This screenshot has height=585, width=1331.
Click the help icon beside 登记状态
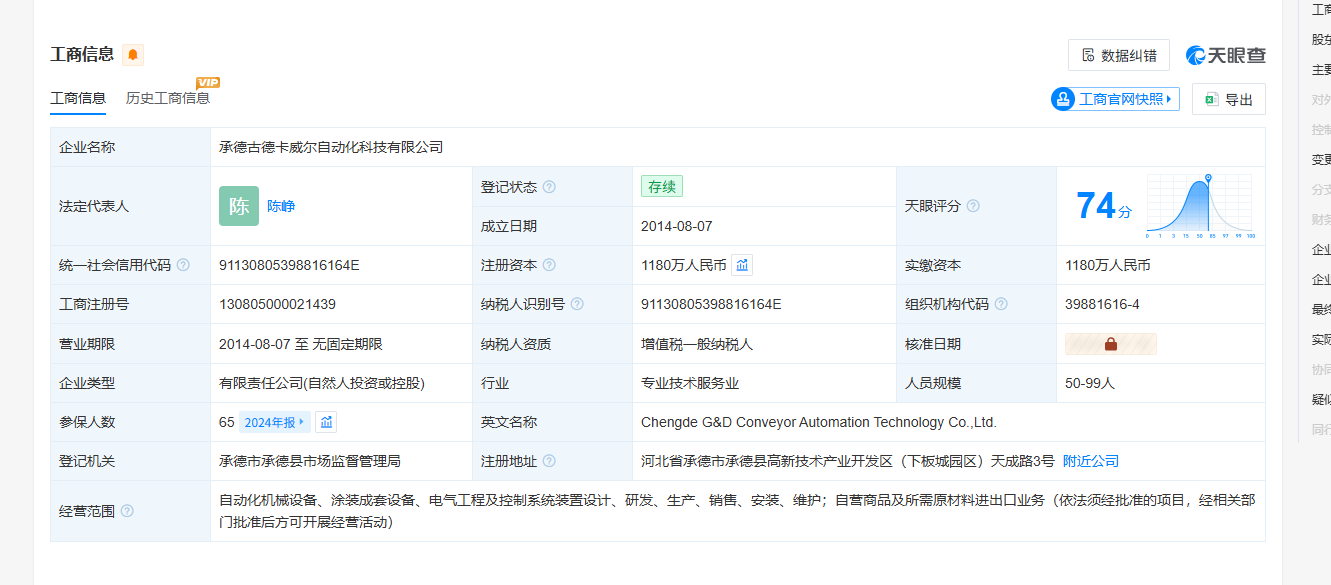click(x=549, y=187)
